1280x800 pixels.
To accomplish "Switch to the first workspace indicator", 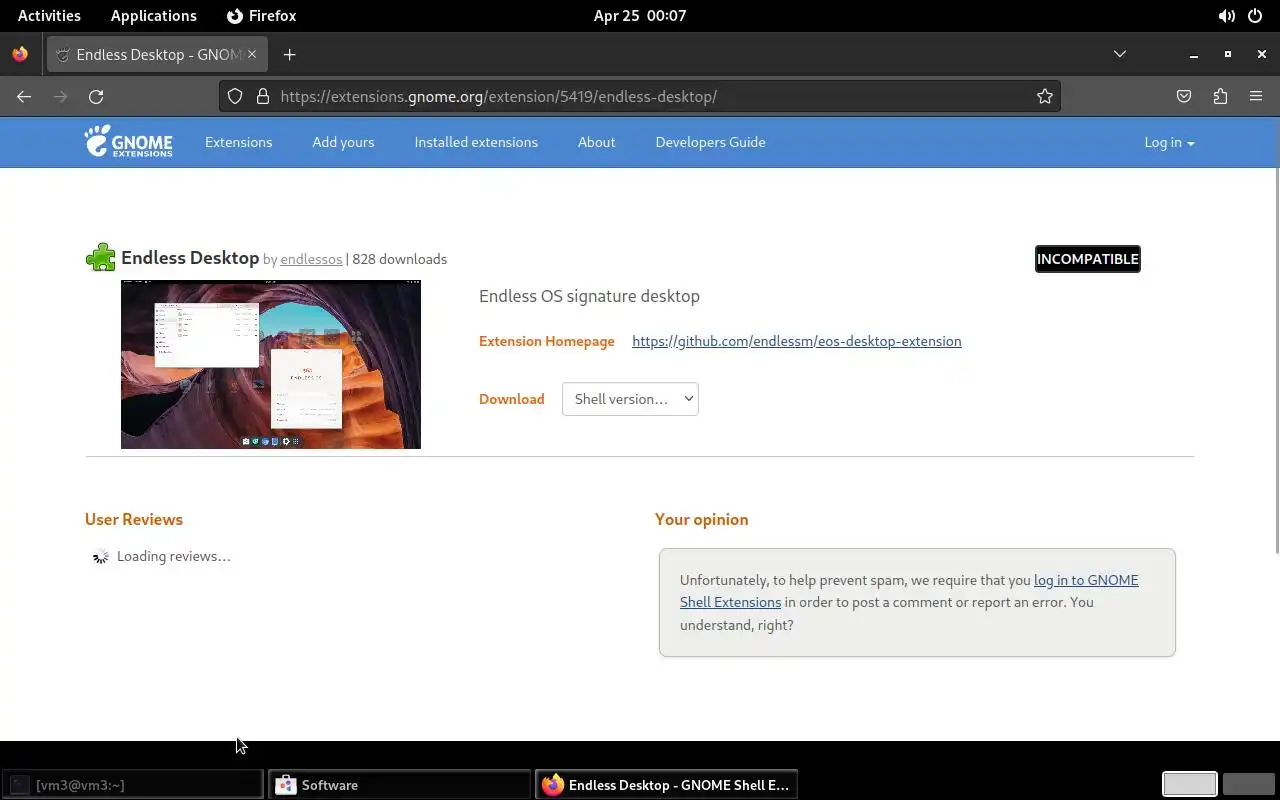I will click(x=1189, y=785).
